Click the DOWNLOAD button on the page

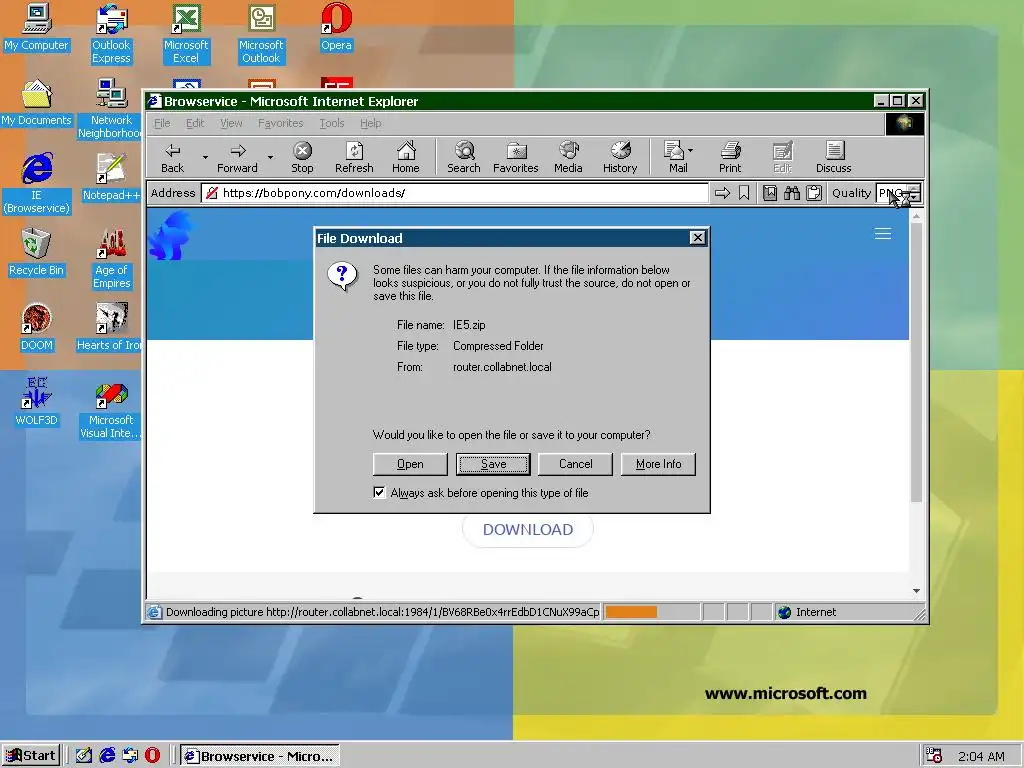click(528, 529)
